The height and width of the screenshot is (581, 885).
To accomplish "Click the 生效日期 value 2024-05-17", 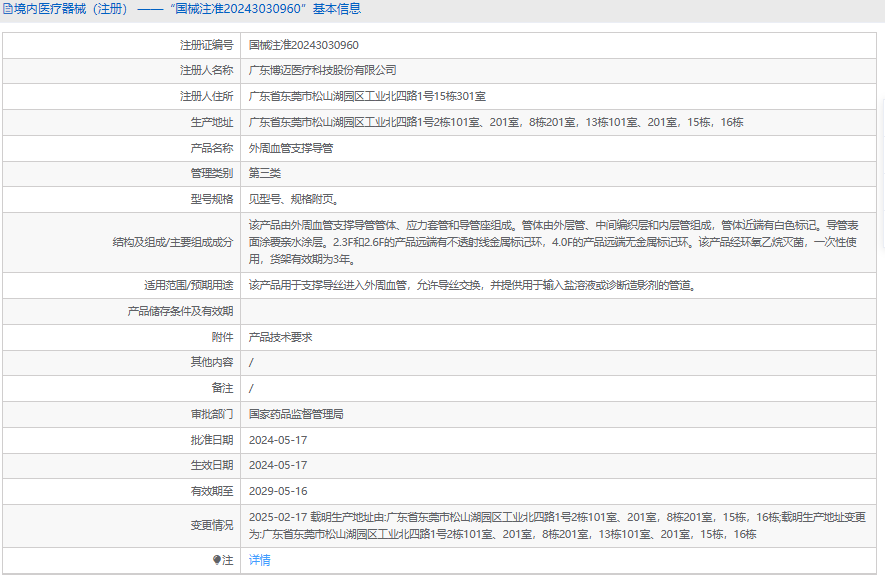I will click(x=278, y=465).
